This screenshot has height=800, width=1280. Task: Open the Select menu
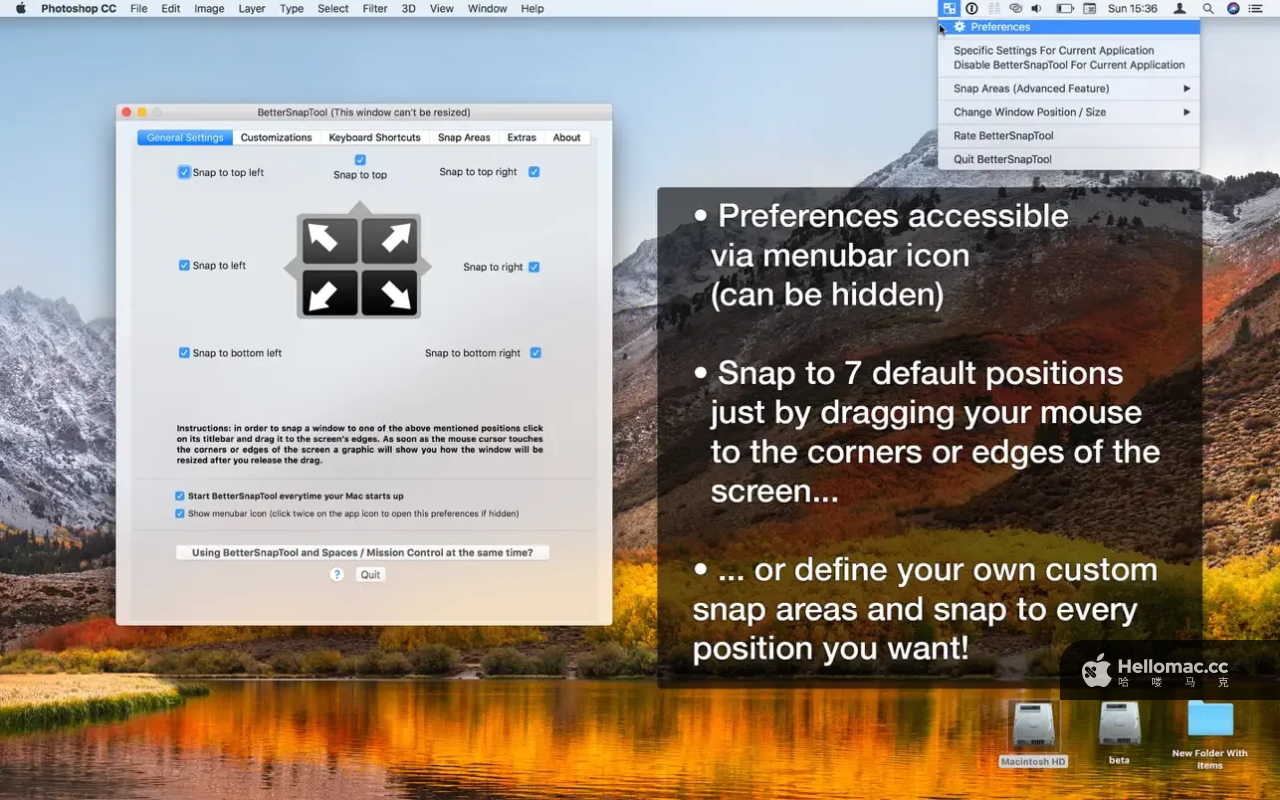point(333,8)
